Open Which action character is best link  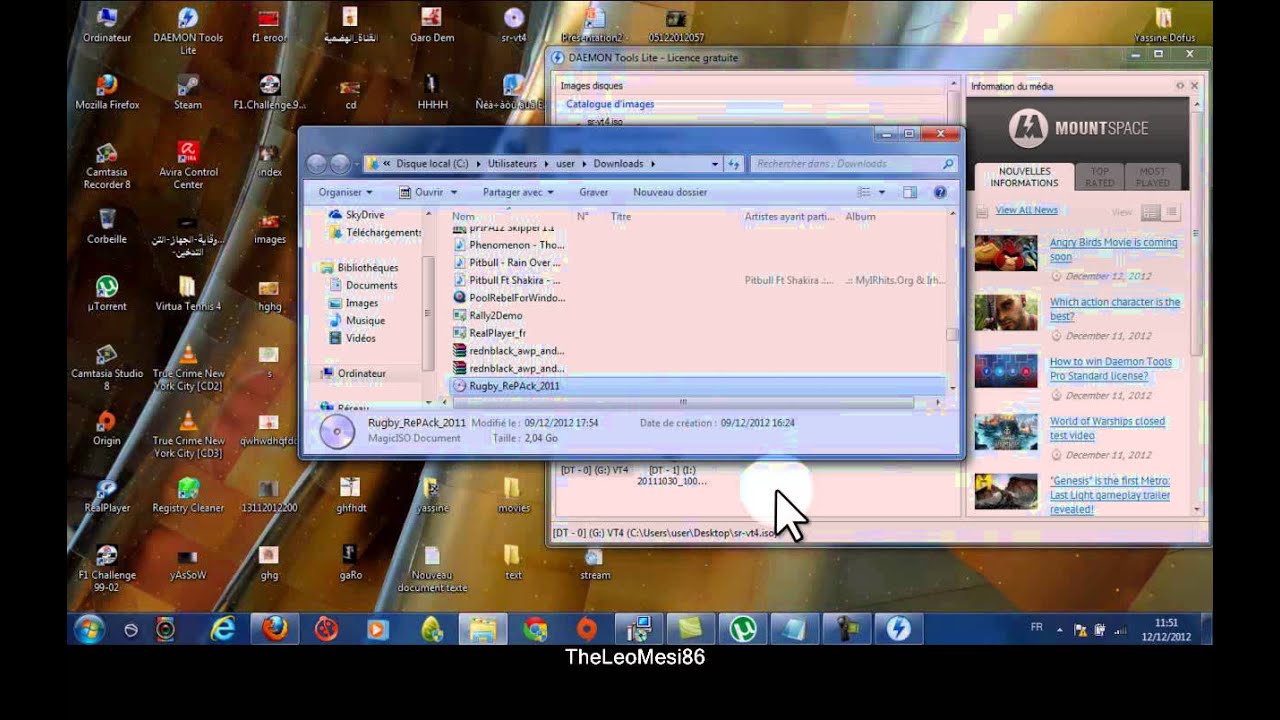point(1114,309)
